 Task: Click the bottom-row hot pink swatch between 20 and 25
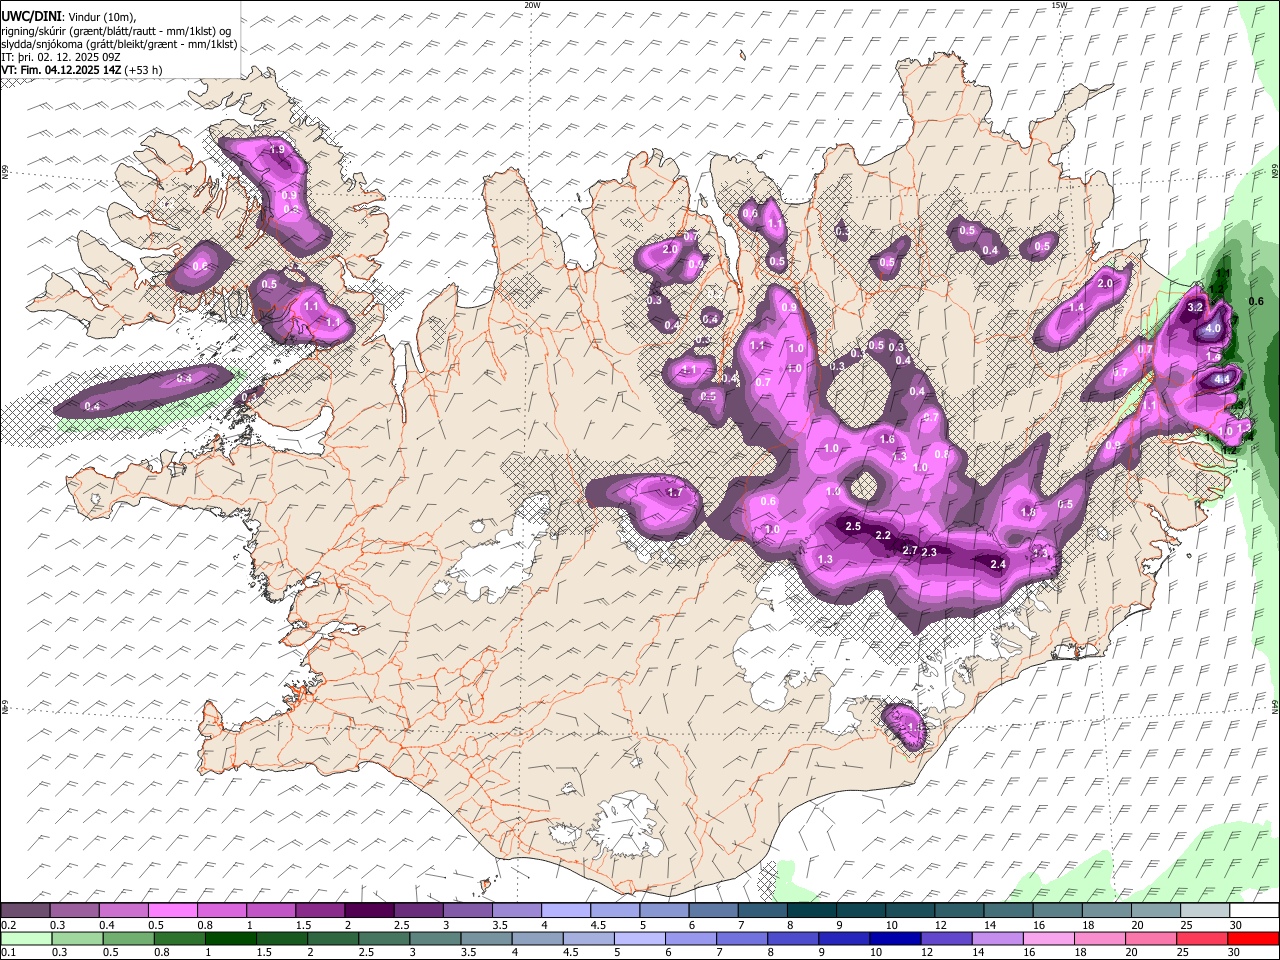1152,939
